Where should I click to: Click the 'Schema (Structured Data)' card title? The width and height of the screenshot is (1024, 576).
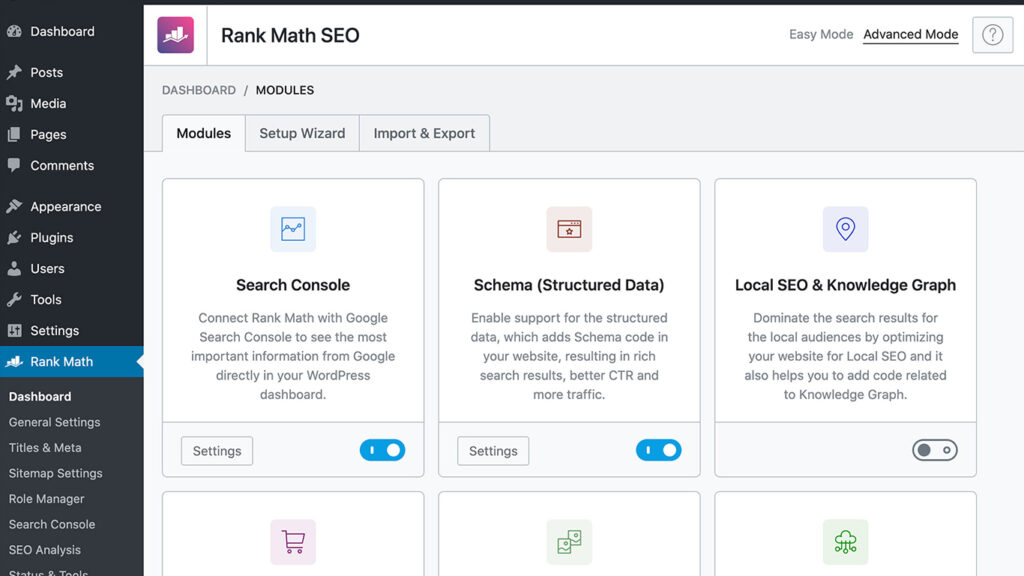(x=569, y=285)
